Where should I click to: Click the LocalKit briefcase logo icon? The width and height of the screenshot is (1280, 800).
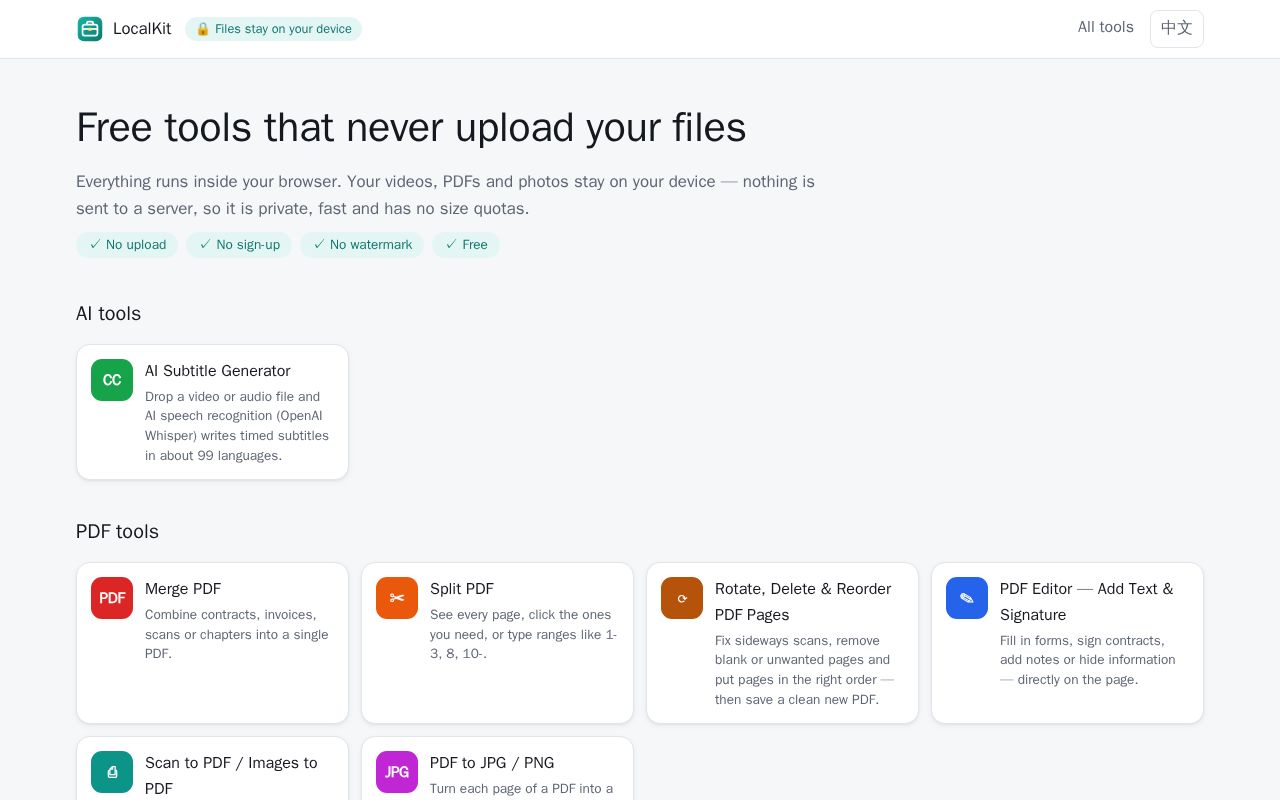pyautogui.click(x=90, y=29)
